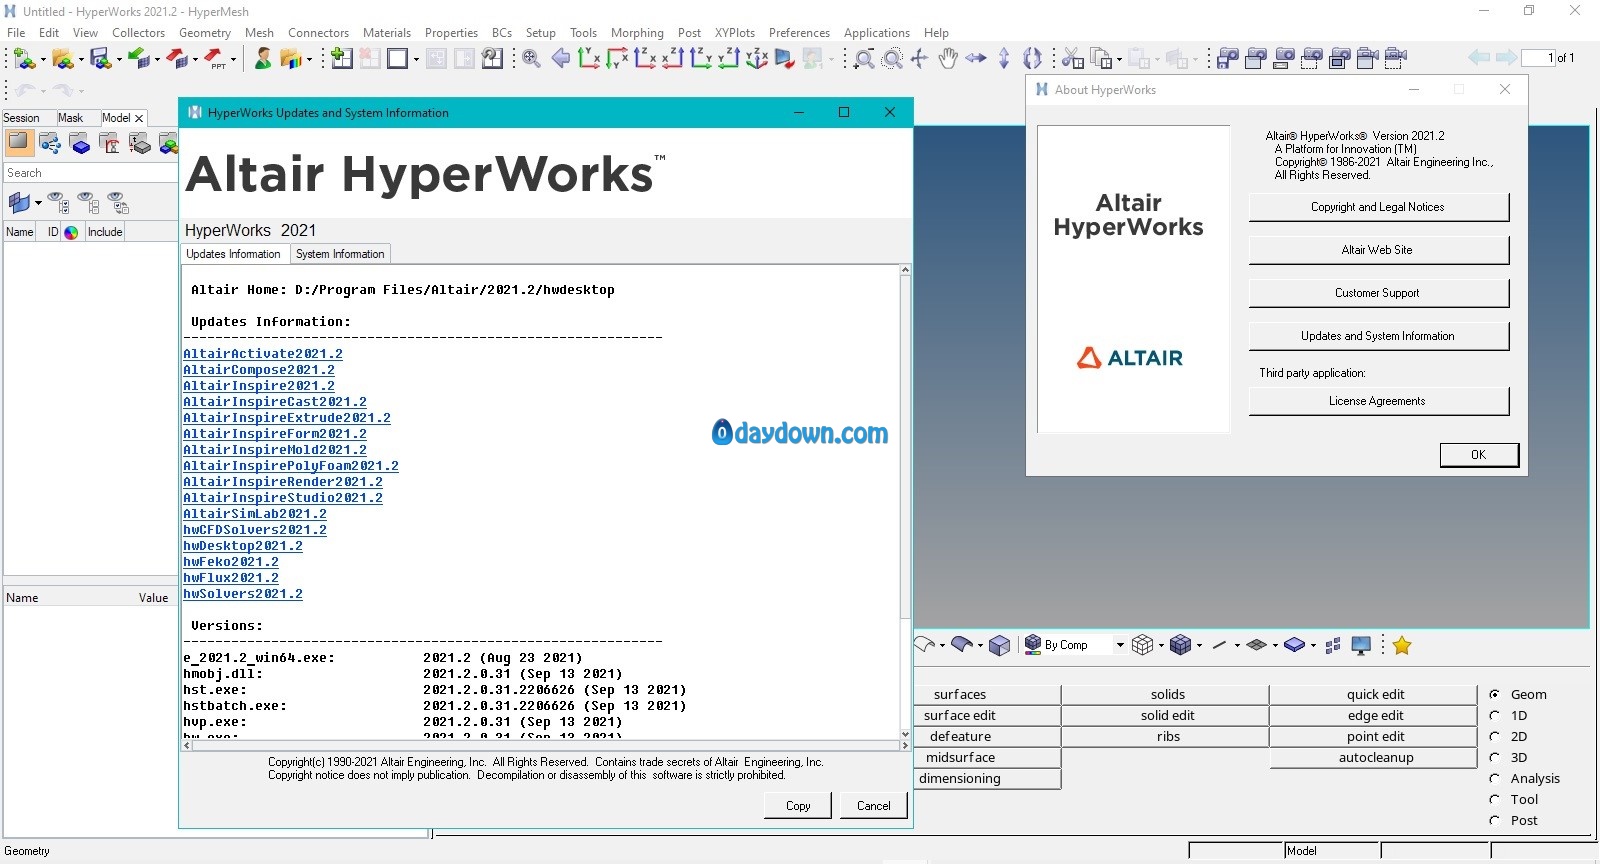Click the vertical scrollbar in Updates Information pane
The image size is (1600, 864).
tap(905, 502)
